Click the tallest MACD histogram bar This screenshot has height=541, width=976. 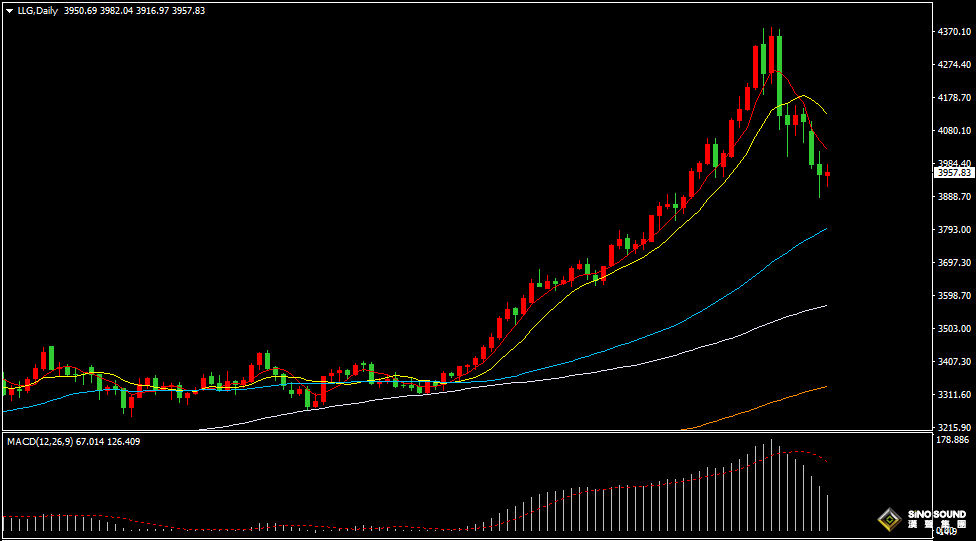[771, 485]
